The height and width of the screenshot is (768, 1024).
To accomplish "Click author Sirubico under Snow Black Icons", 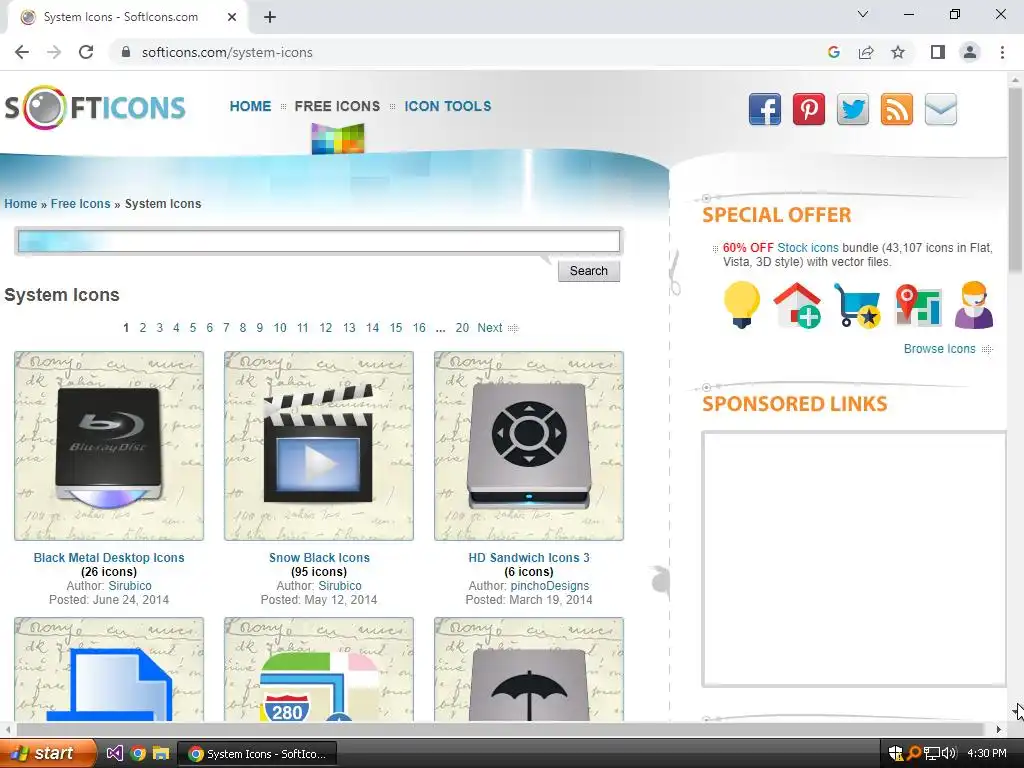I will tap(340, 586).
